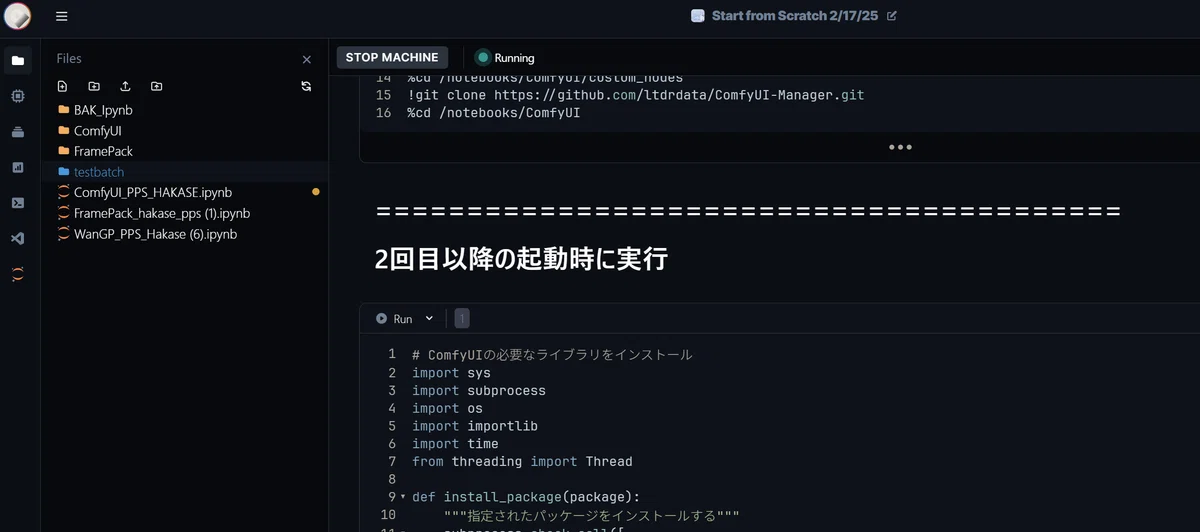Click the notebook icon beside the title
Image resolution: width=1200 pixels, height=532 pixels.
(x=698, y=16)
